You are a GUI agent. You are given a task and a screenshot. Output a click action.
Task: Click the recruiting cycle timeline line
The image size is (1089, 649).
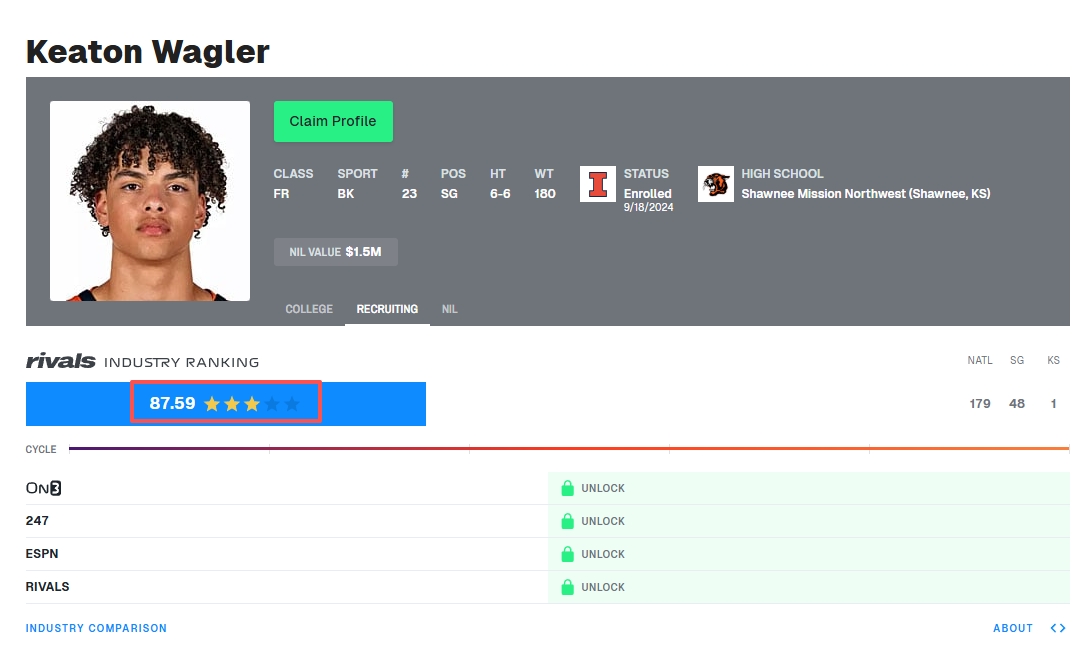click(568, 449)
